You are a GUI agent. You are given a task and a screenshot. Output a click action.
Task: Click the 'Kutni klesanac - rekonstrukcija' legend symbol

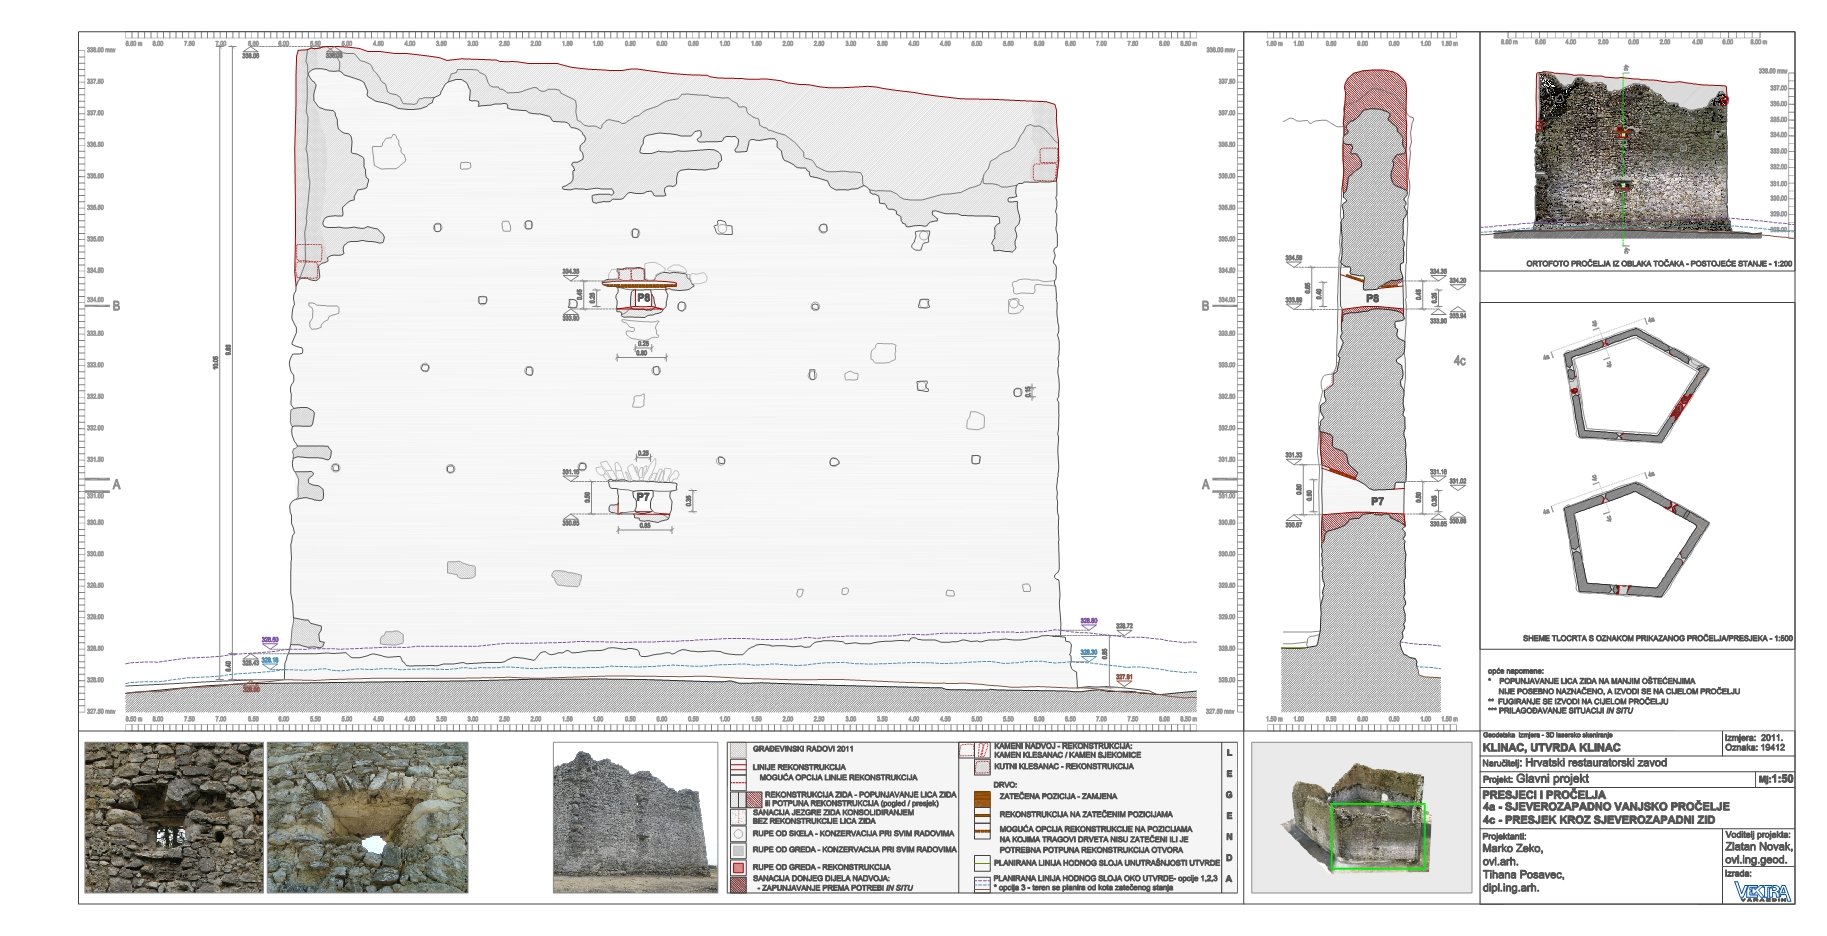pyautogui.click(x=981, y=766)
